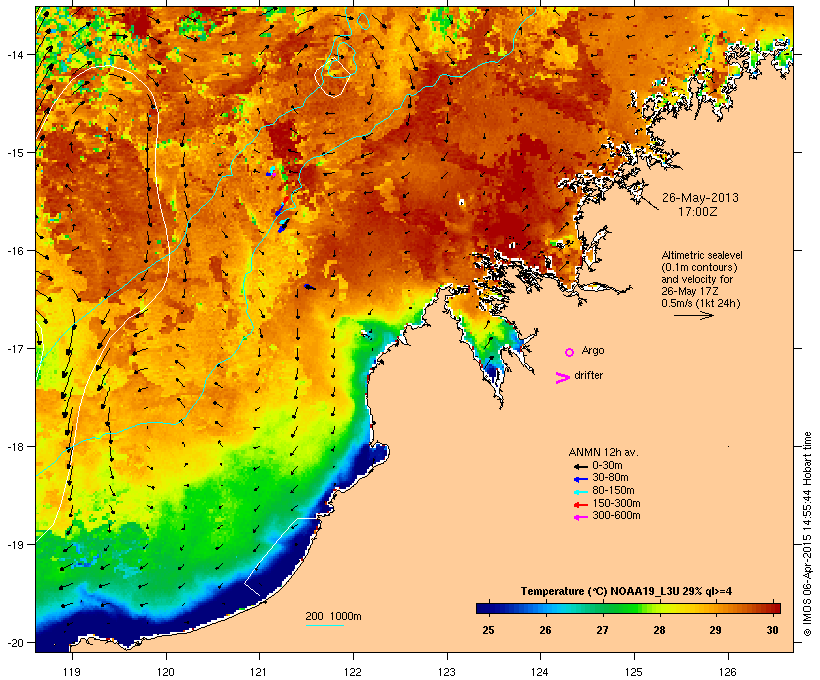Click the IMOS copyright timestamp text
Image resolution: width=820 pixels, height=680 pixels.
pyautogui.click(x=807, y=534)
